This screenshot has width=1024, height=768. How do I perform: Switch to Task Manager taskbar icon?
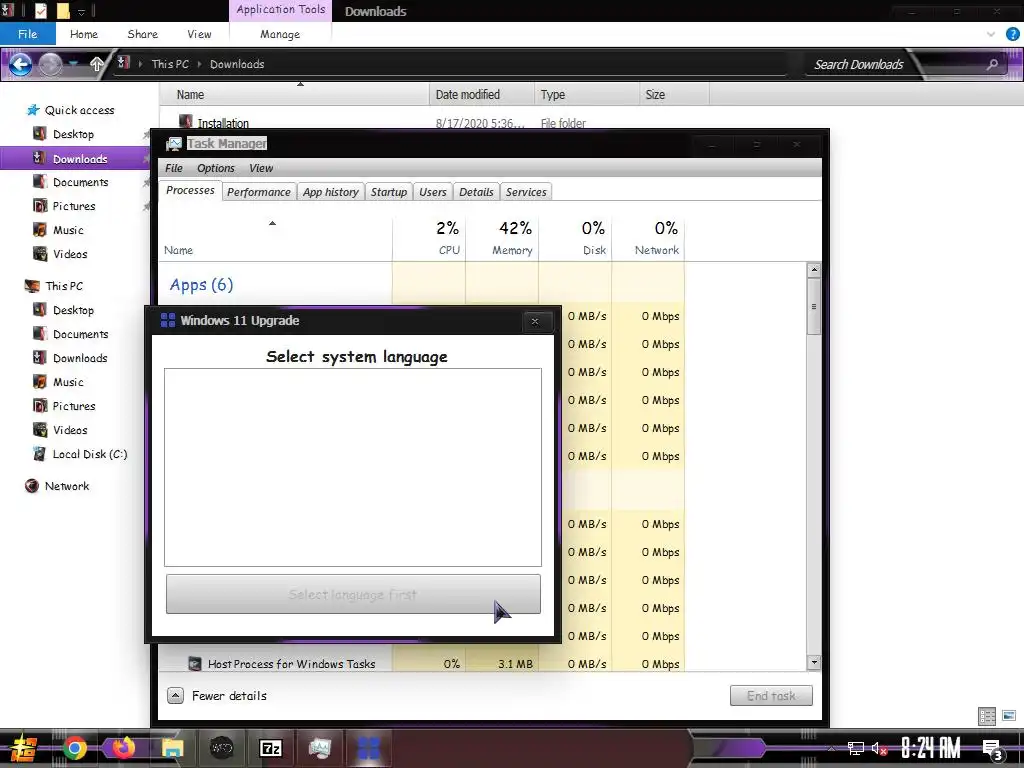coord(319,748)
